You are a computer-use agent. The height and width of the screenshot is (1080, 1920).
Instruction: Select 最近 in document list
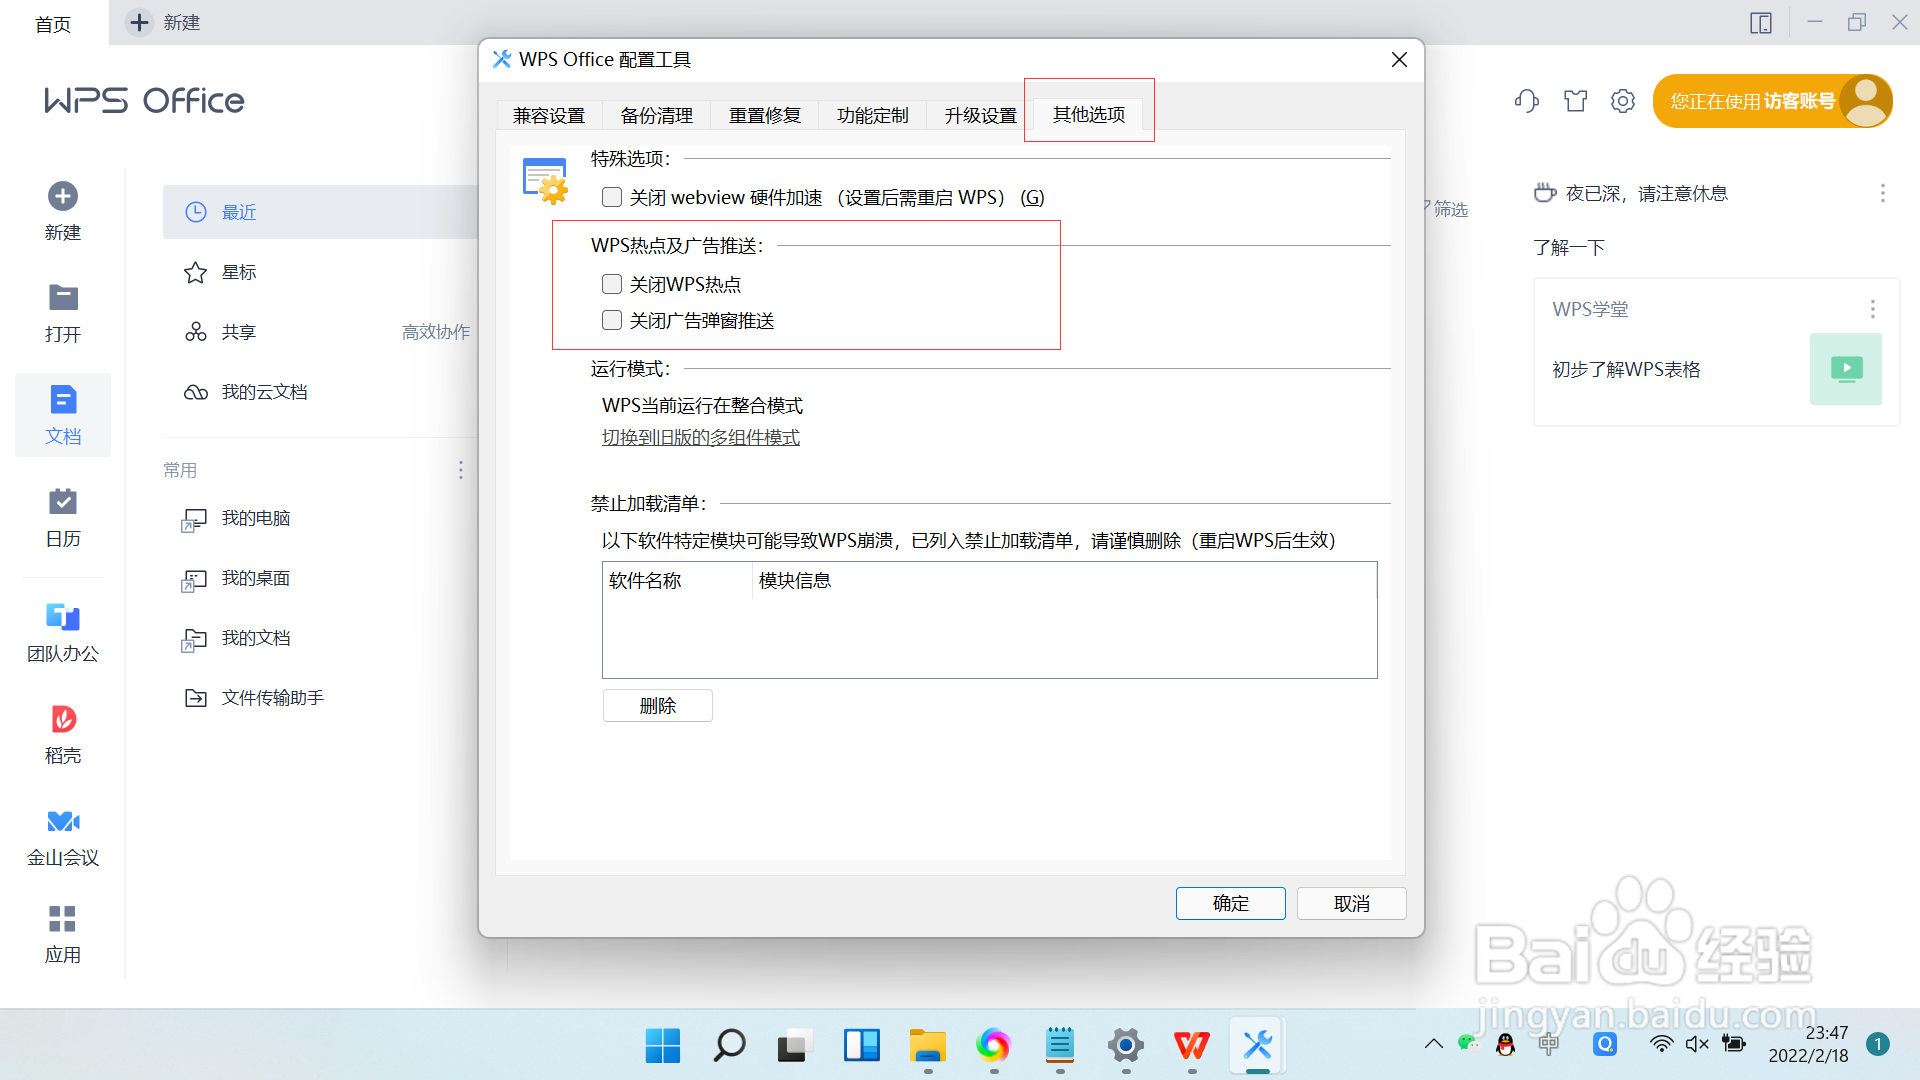[x=322, y=212]
